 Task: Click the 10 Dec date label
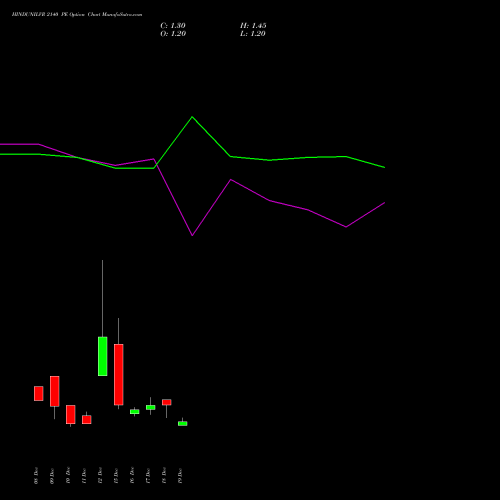pos(68,476)
